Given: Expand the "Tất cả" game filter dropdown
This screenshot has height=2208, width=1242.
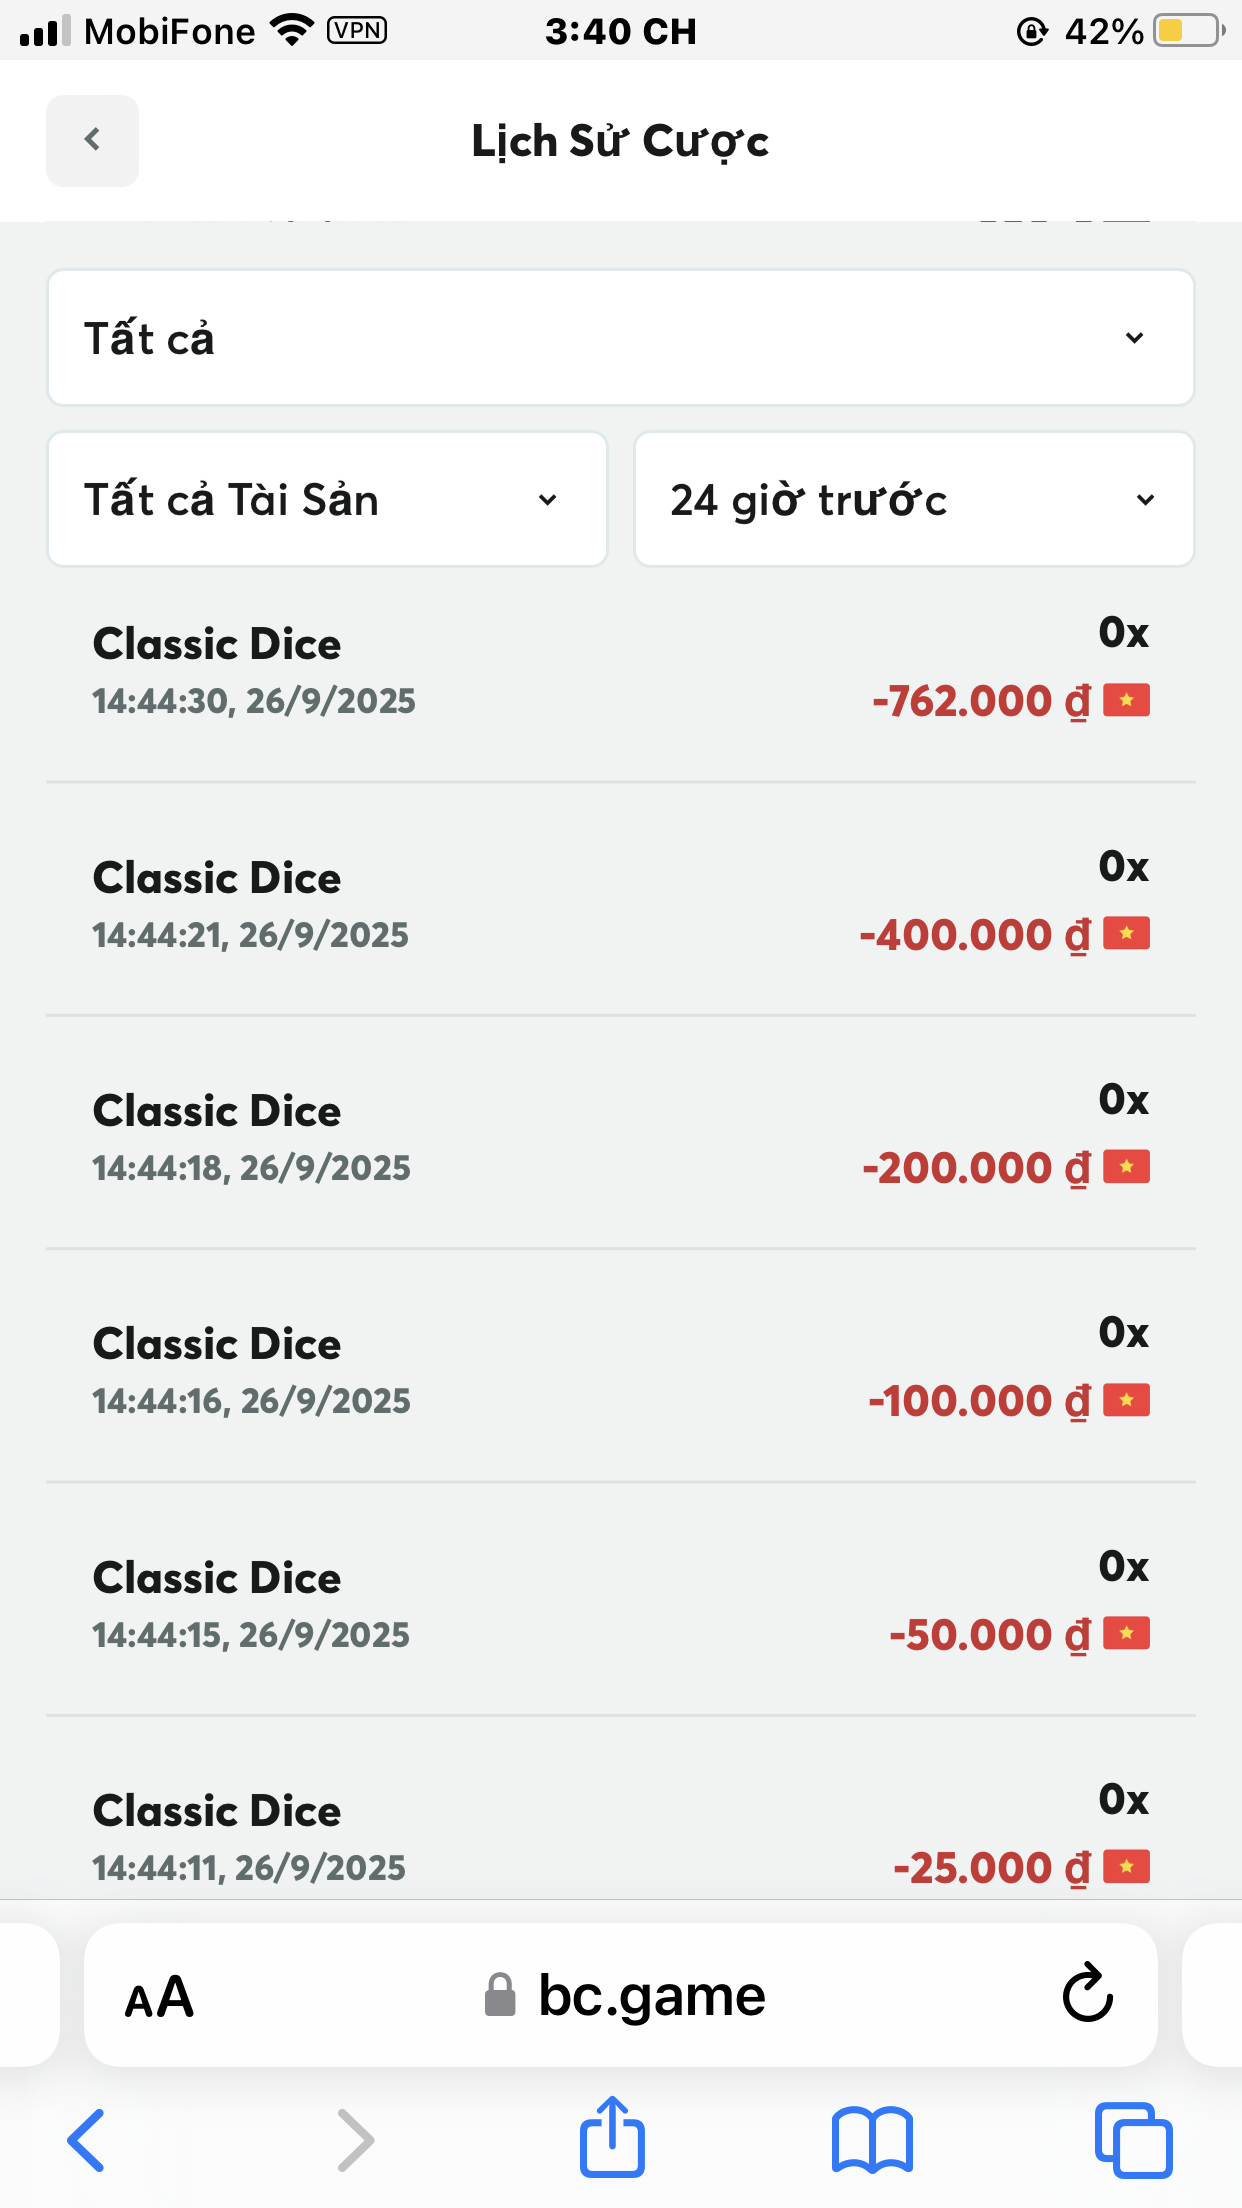Looking at the screenshot, I should (x=620, y=338).
